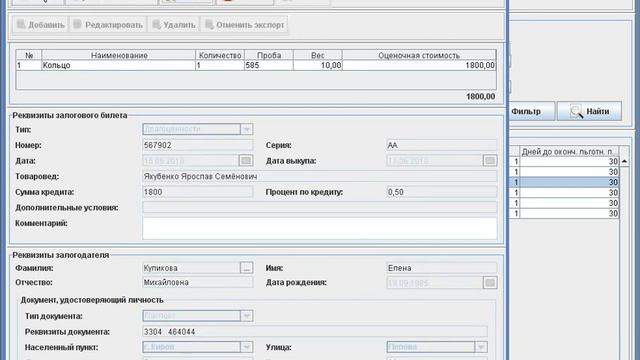Click the Отменить экспорт button
Viewport: 640px width, 360px height.
tap(244, 25)
